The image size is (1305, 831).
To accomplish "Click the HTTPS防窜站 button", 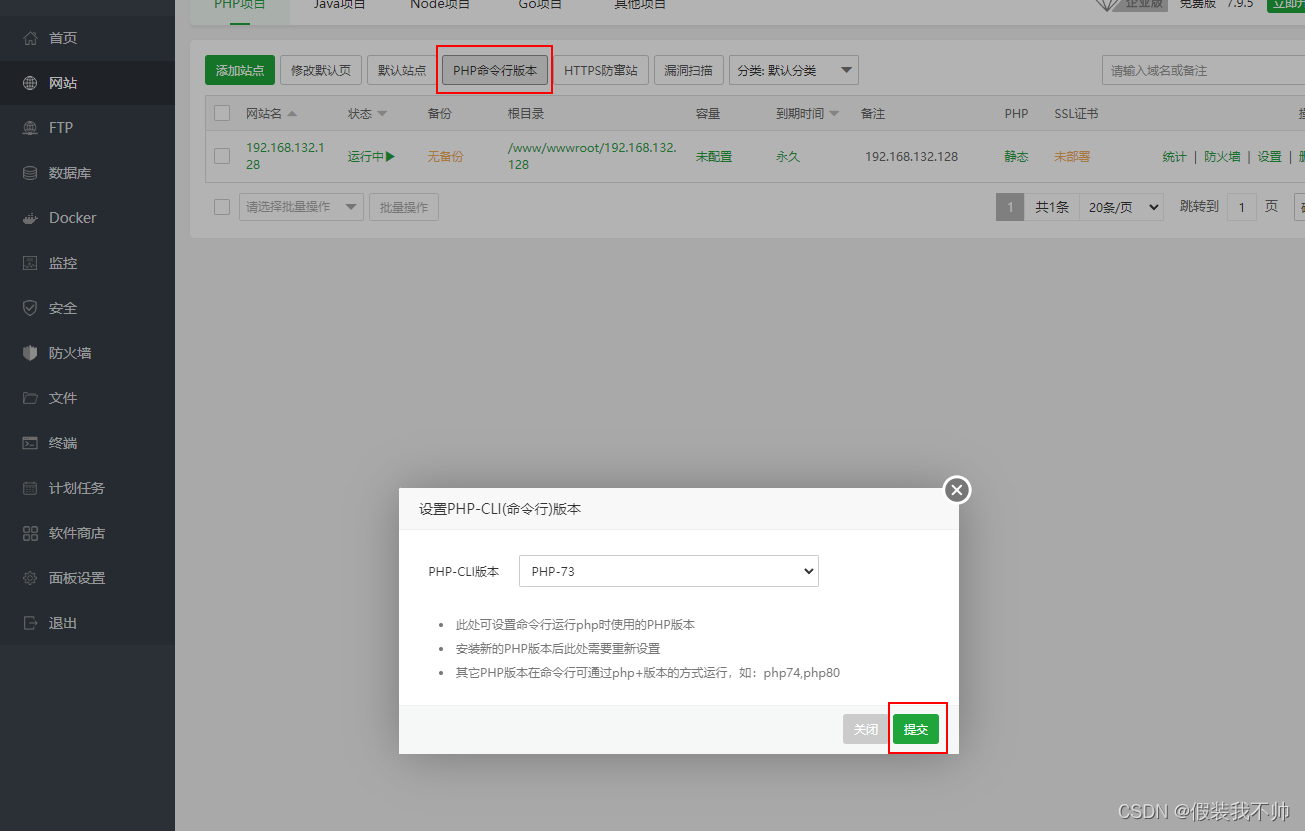I will pos(601,70).
